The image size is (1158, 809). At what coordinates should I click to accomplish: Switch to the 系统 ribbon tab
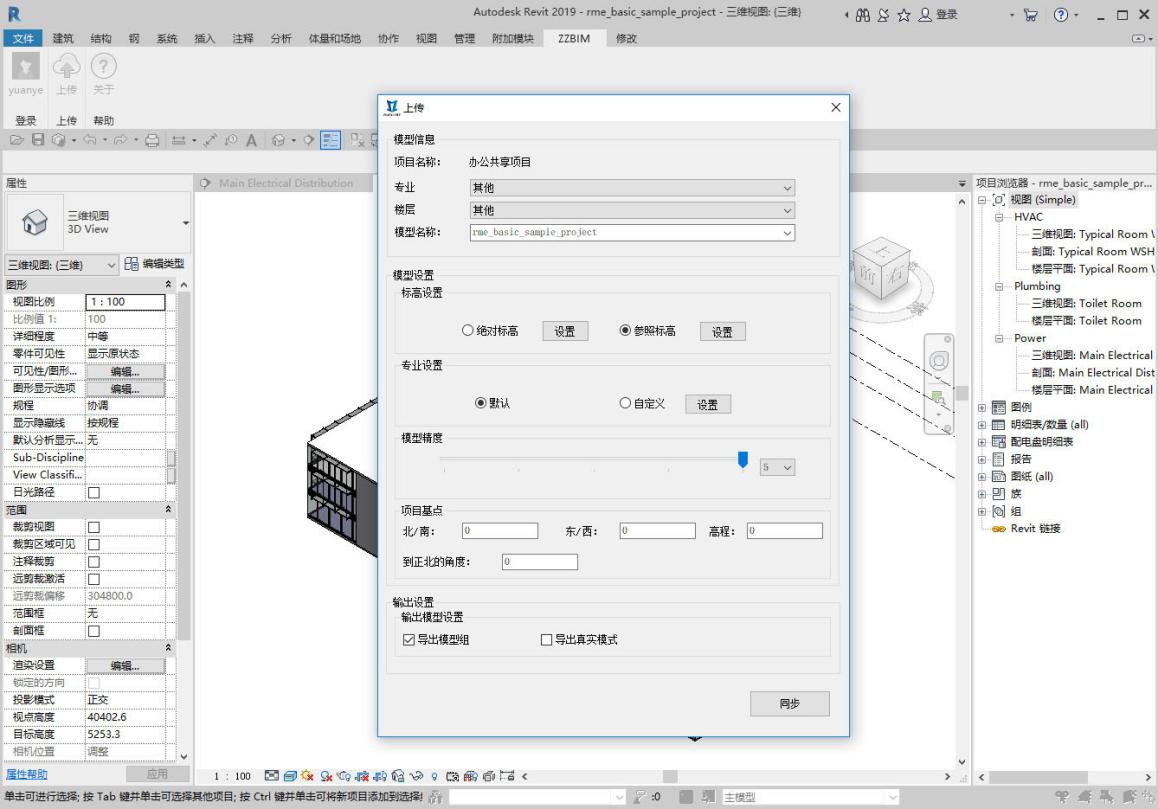point(167,38)
